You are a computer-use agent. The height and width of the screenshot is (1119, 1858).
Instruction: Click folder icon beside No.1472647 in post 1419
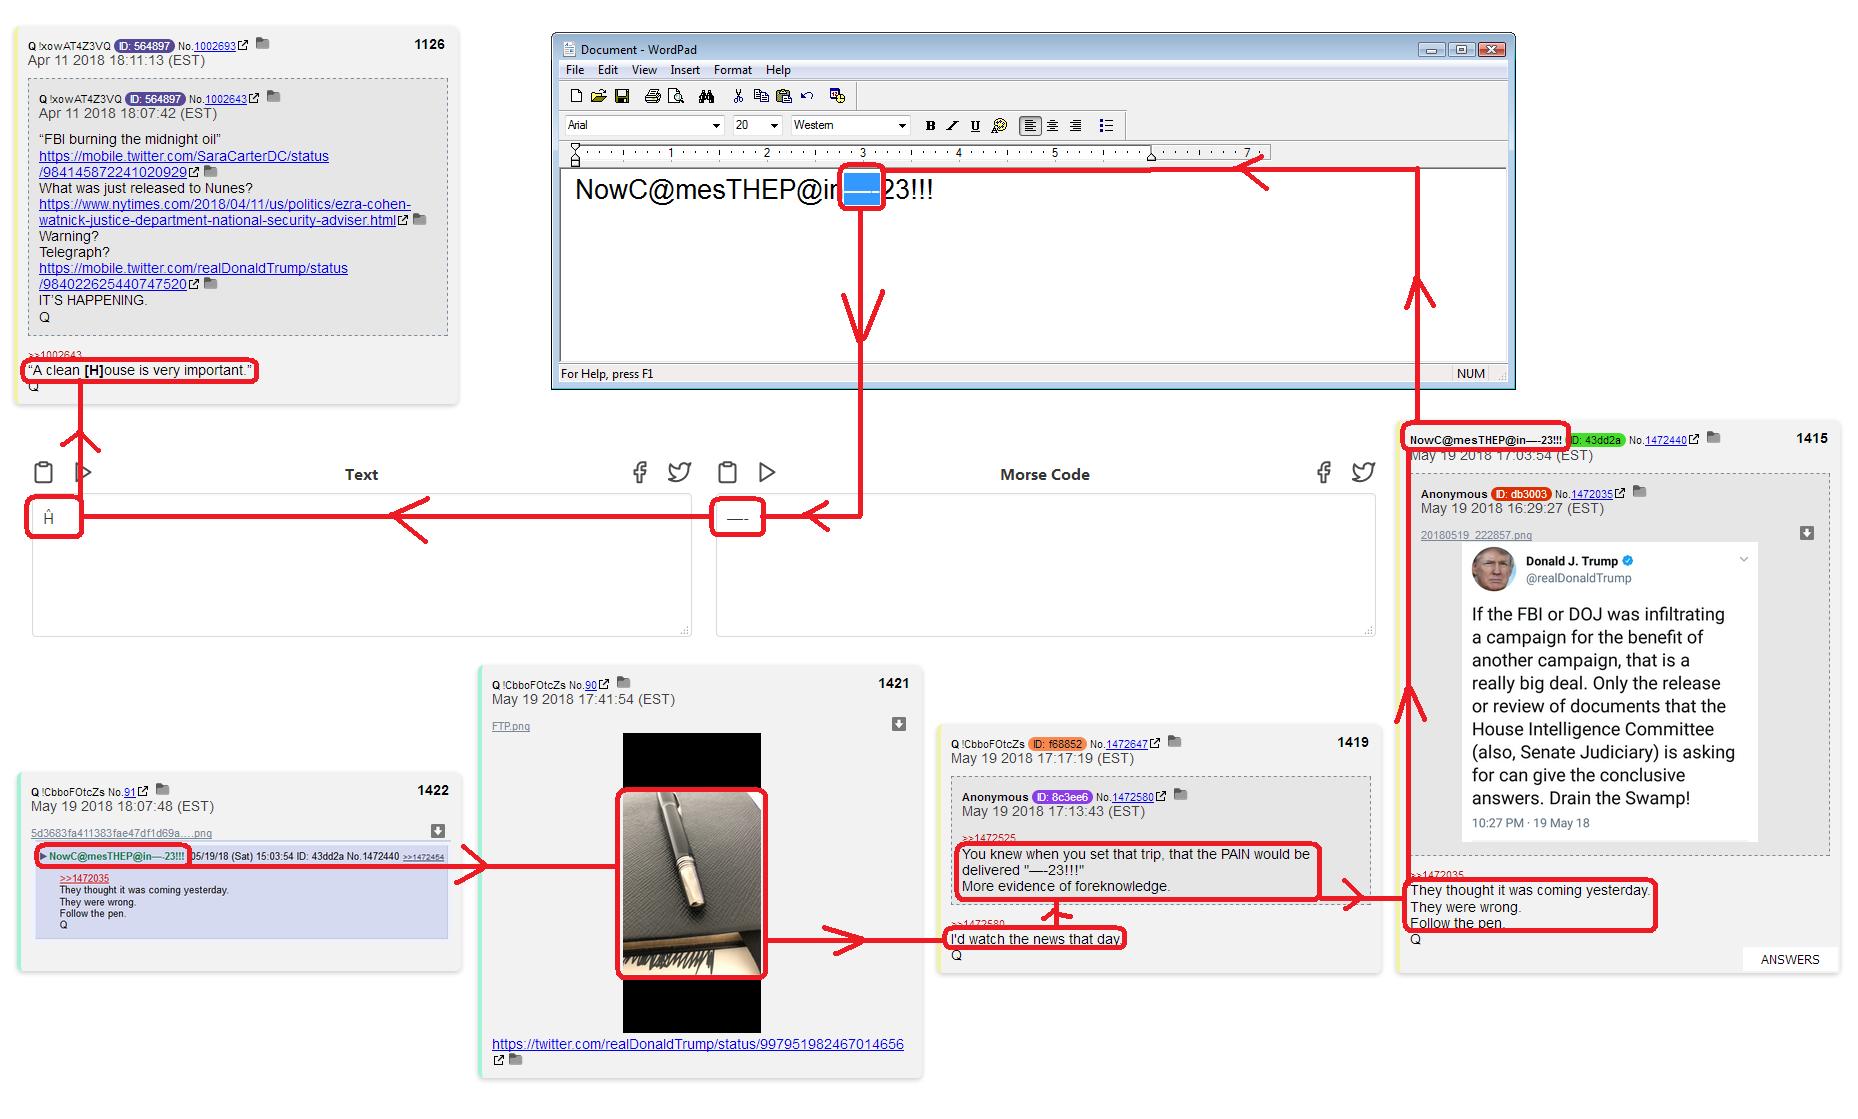[x=1175, y=742]
